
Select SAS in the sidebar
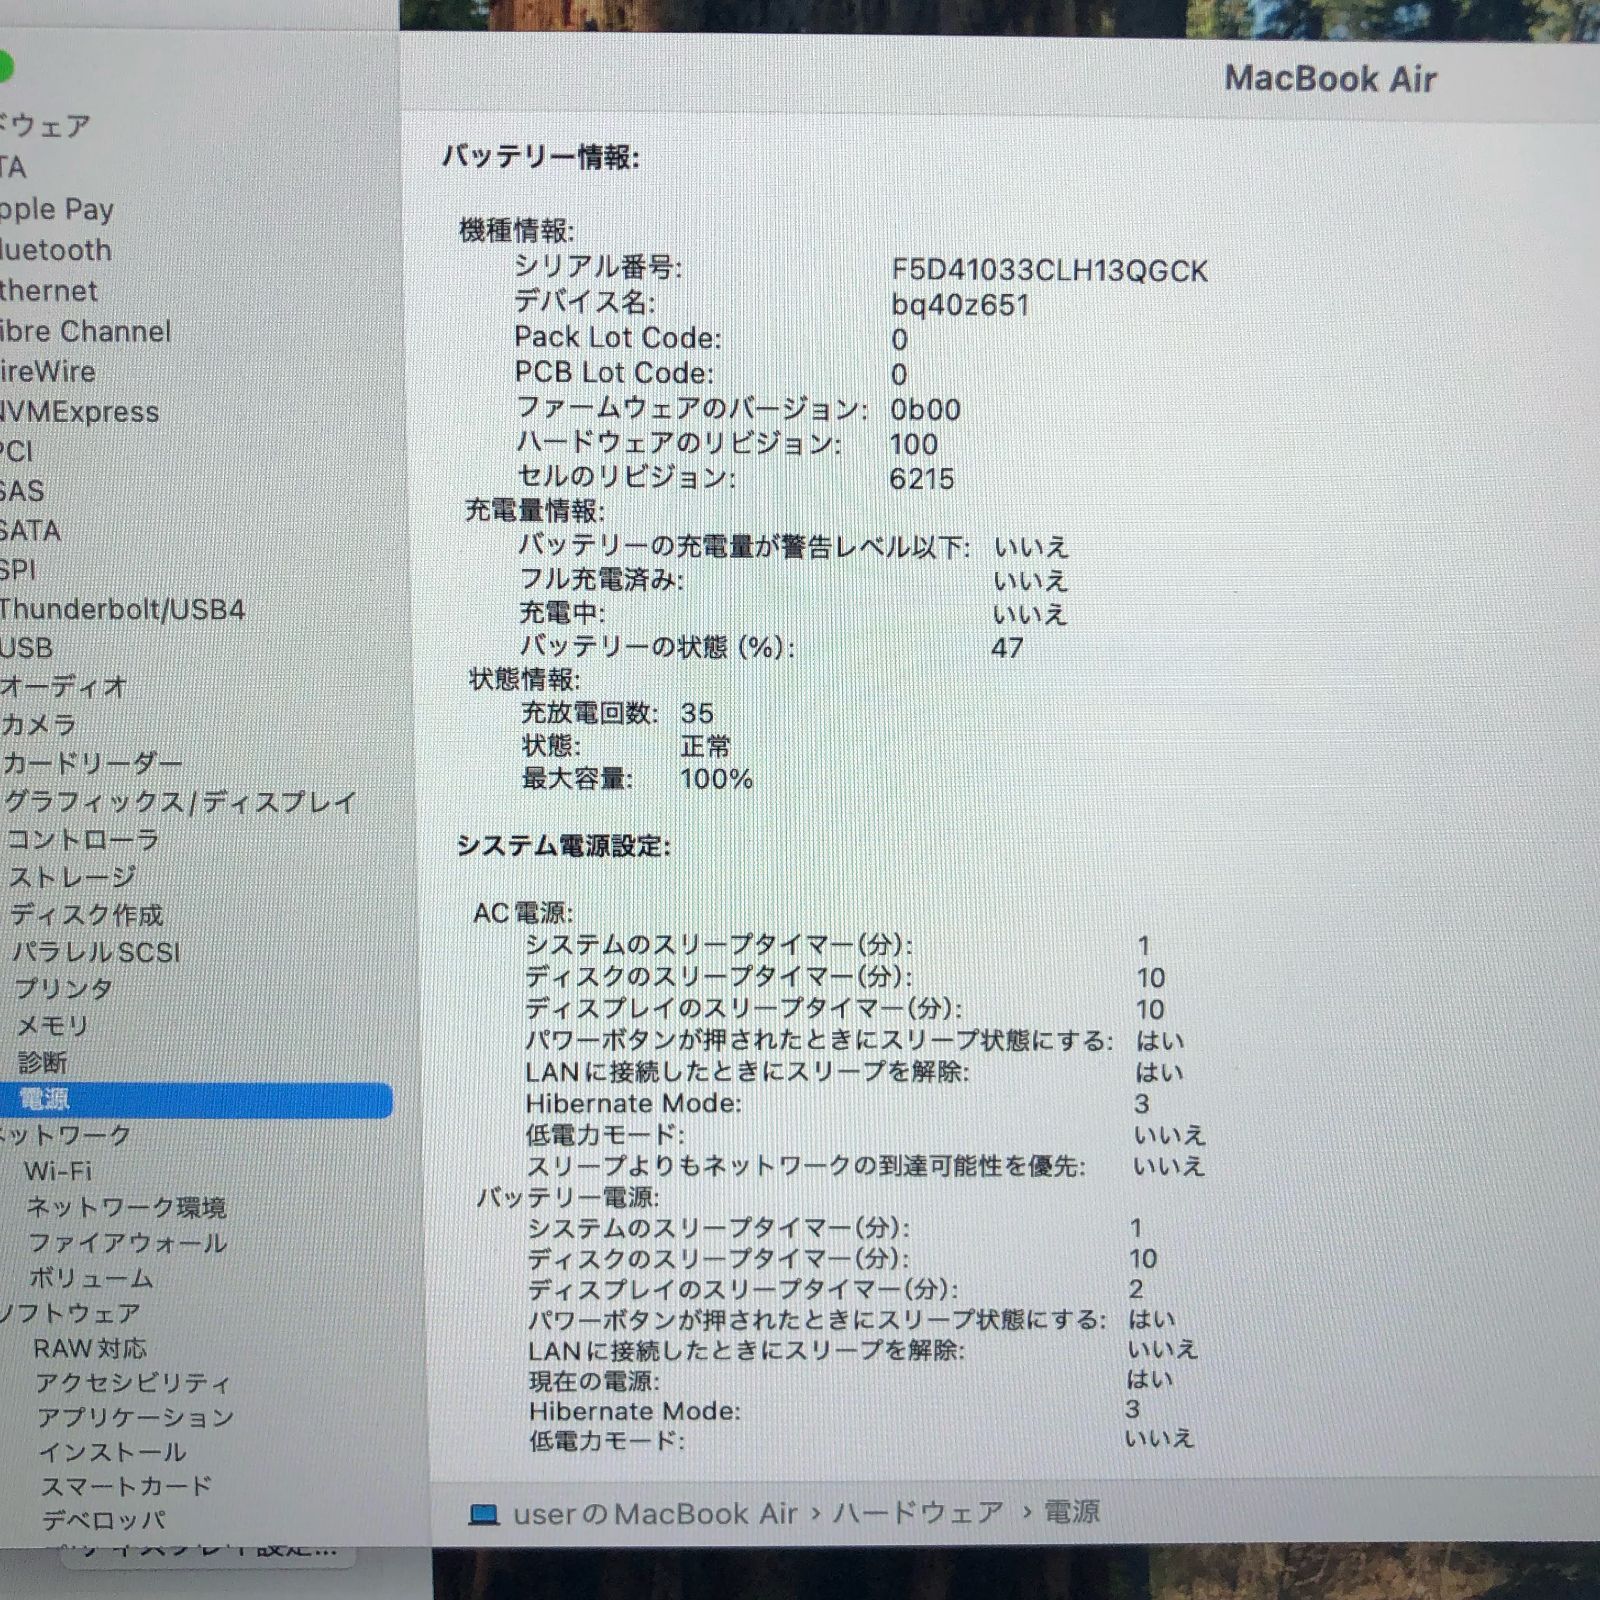pyautogui.click(x=22, y=491)
